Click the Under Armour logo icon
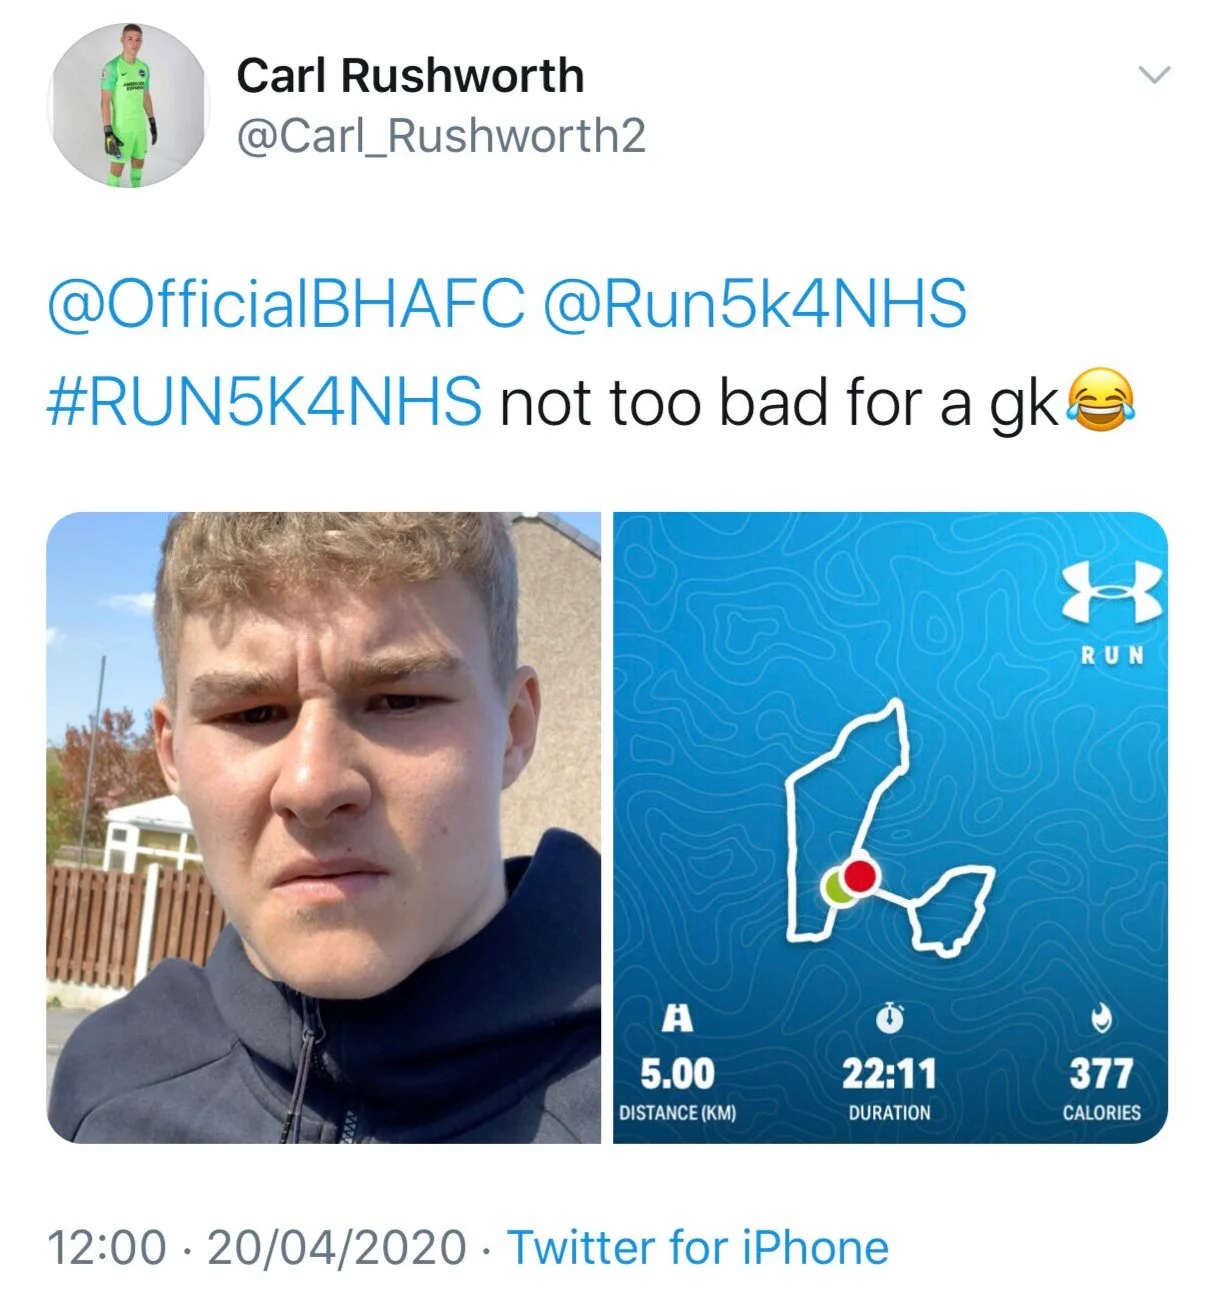The height and width of the screenshot is (1299, 1215). [x=1113, y=593]
